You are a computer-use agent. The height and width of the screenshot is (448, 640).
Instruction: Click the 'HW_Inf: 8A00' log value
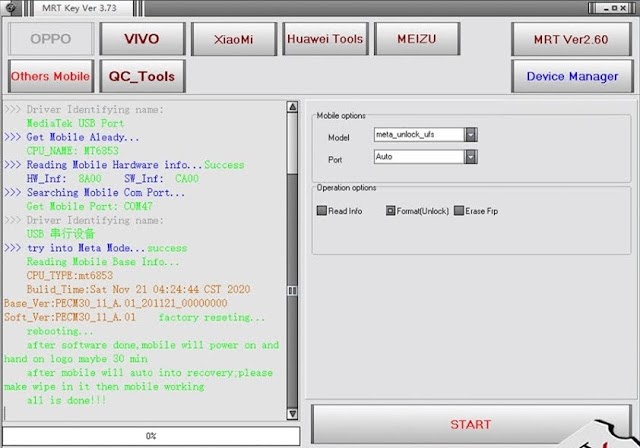64,178
